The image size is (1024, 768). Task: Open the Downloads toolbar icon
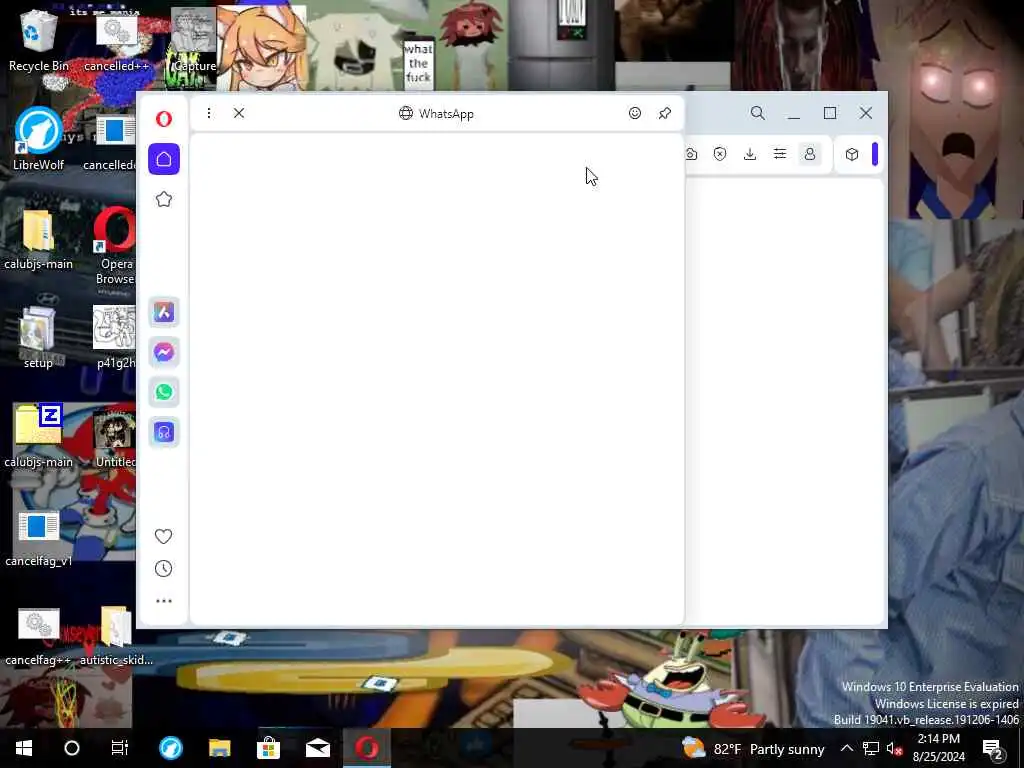click(x=750, y=154)
